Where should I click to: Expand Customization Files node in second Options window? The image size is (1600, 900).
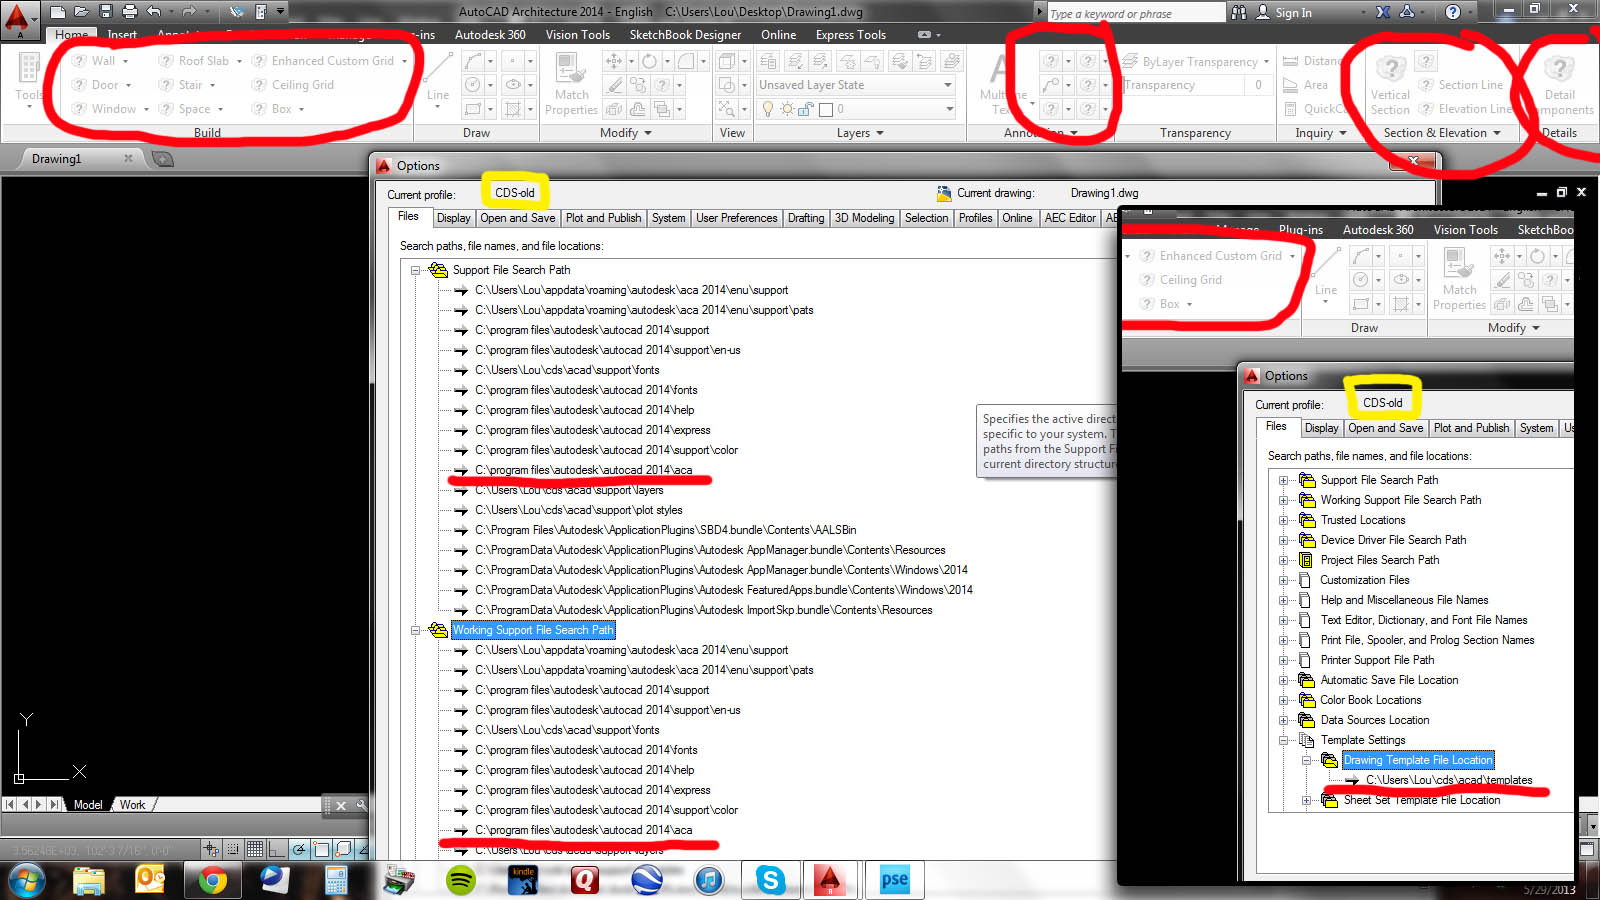point(1284,580)
